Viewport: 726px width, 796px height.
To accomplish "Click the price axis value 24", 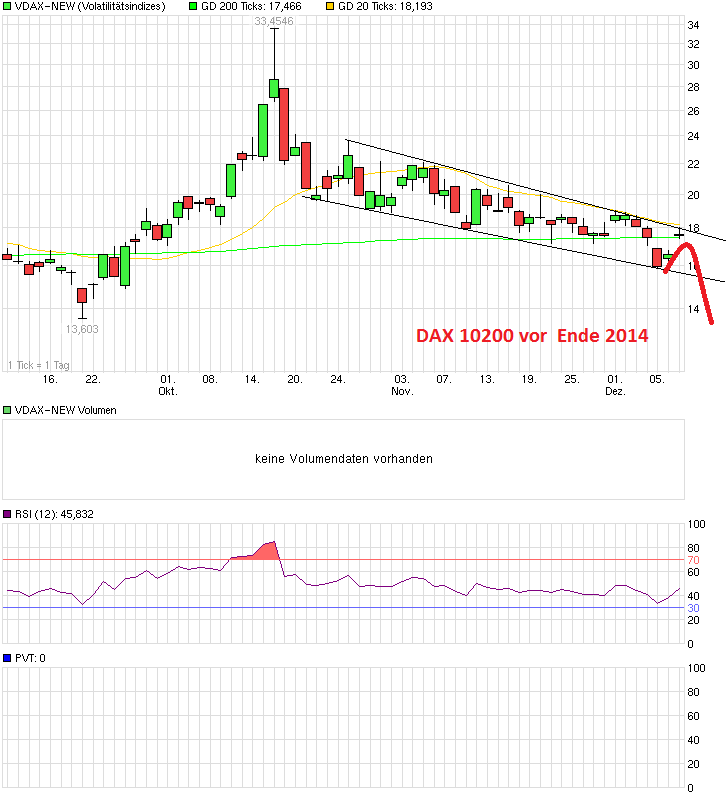I will click(693, 136).
